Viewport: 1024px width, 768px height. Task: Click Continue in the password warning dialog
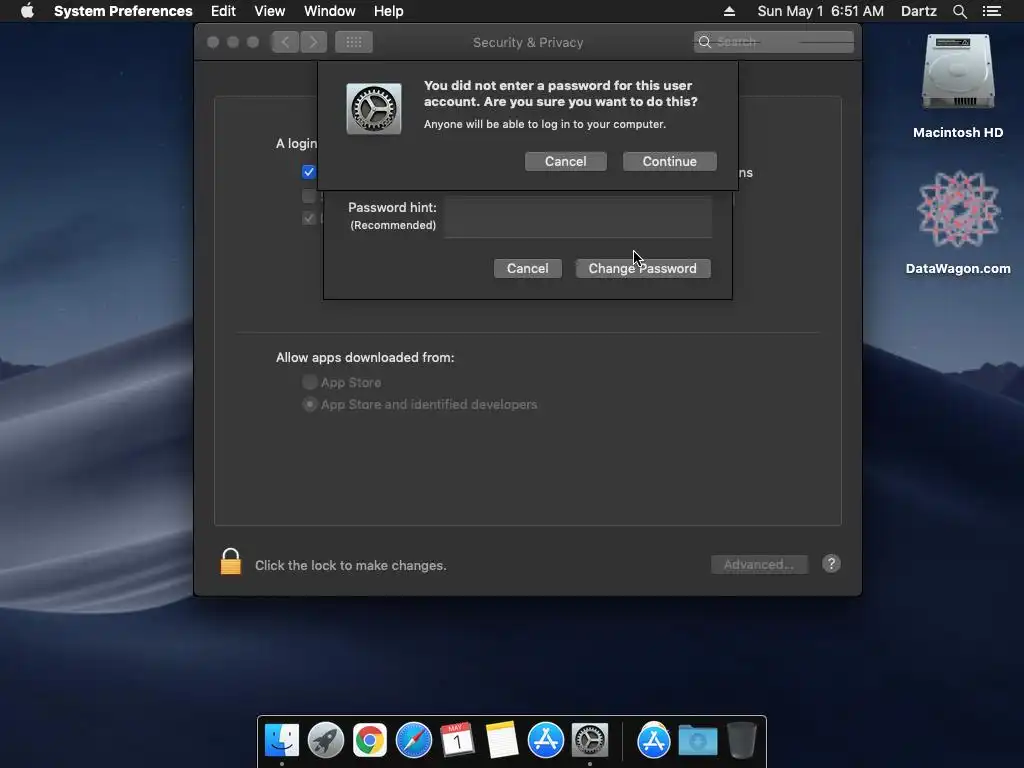click(x=669, y=161)
